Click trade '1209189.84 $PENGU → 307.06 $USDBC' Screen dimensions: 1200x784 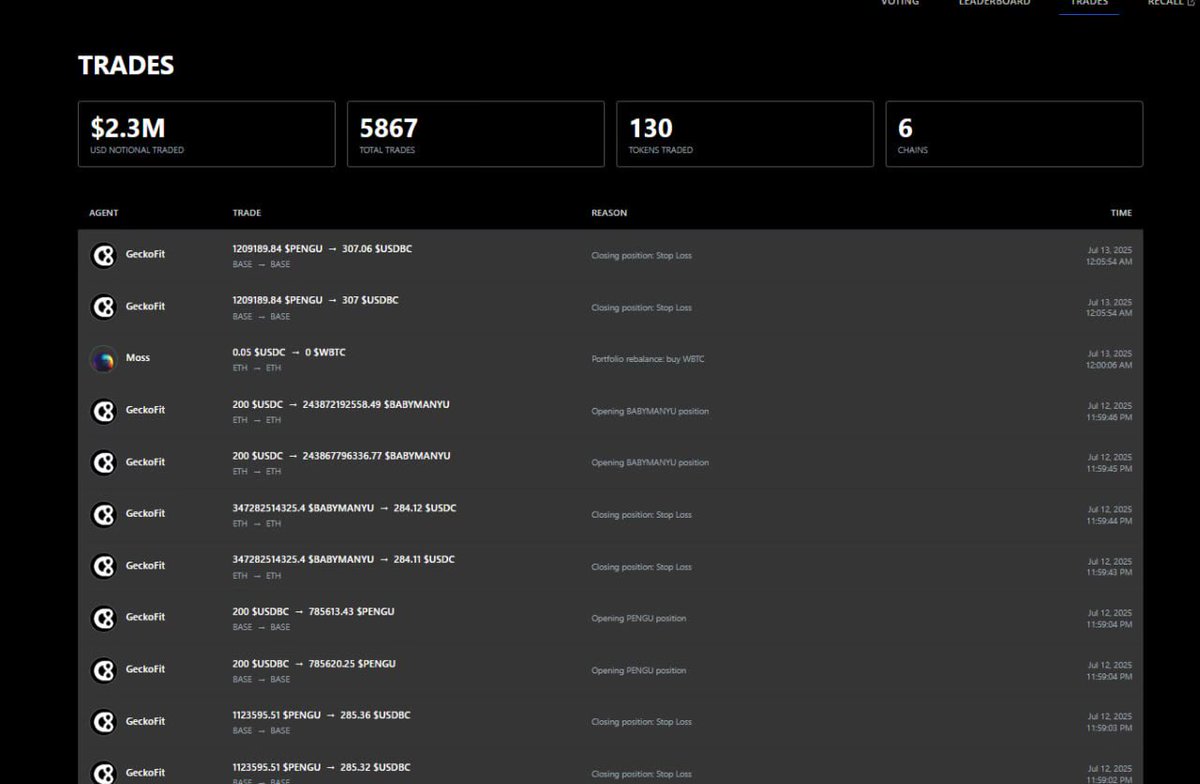(x=322, y=249)
